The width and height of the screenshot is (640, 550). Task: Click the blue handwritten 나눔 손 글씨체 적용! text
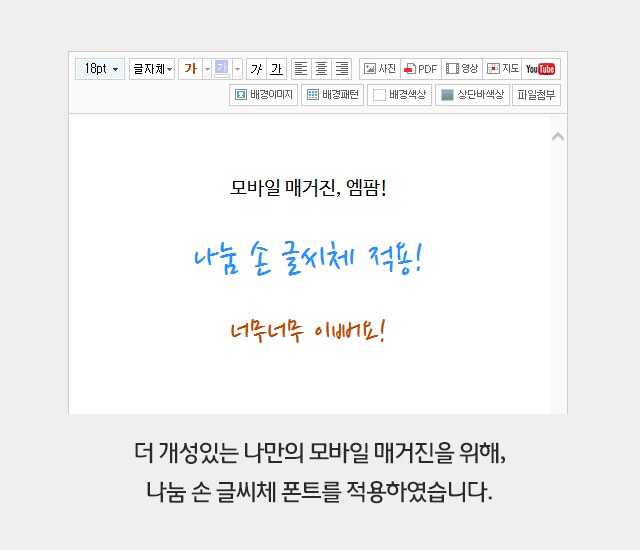click(x=309, y=258)
